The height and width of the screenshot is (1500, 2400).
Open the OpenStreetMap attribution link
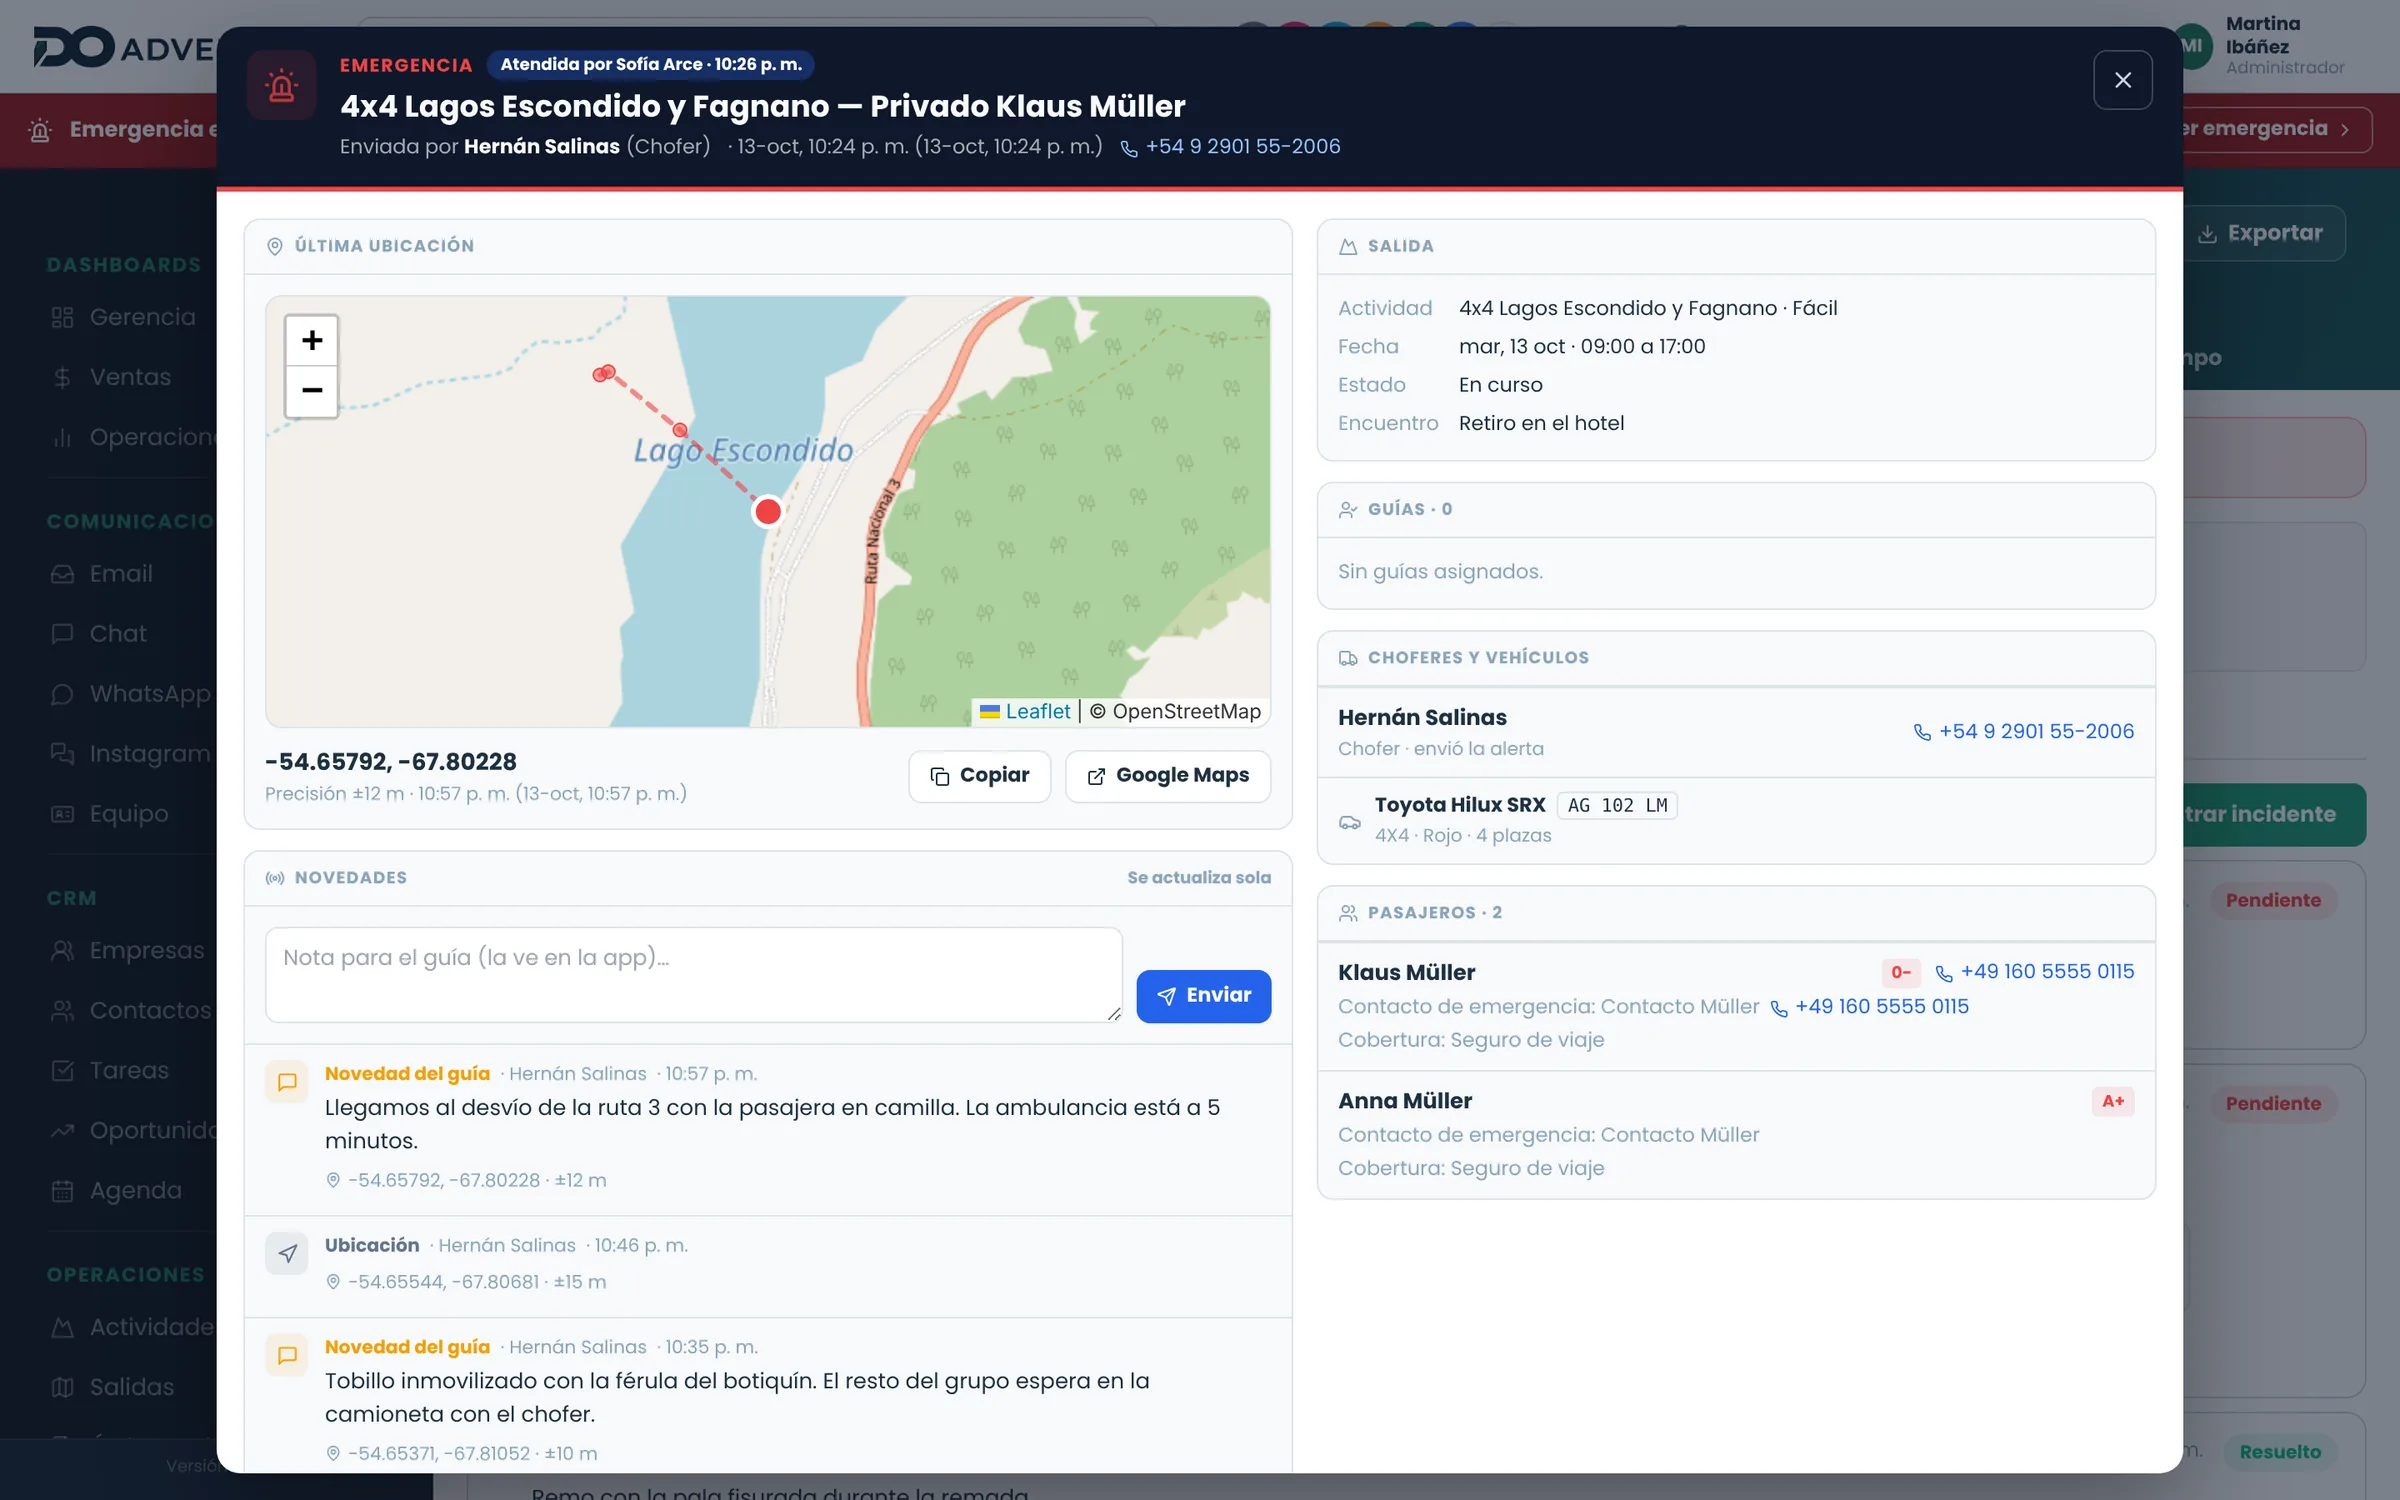coord(1186,711)
